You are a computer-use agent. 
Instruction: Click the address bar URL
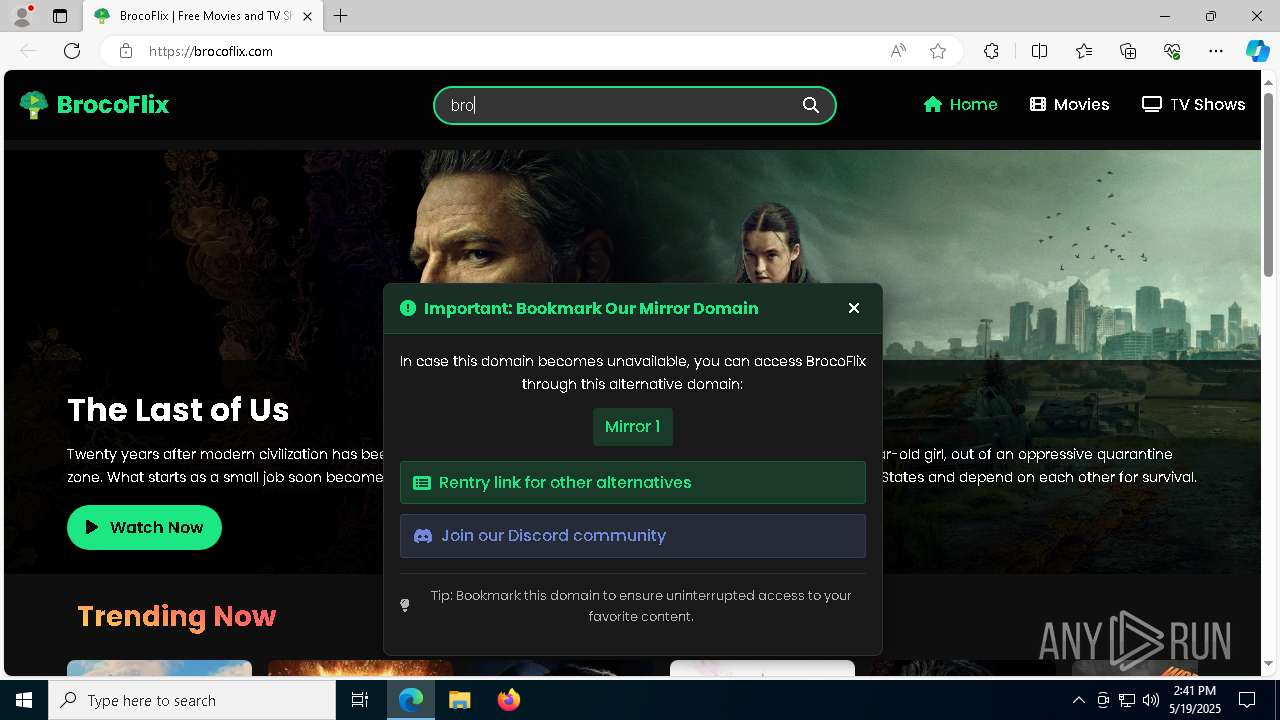pyautogui.click(x=211, y=51)
